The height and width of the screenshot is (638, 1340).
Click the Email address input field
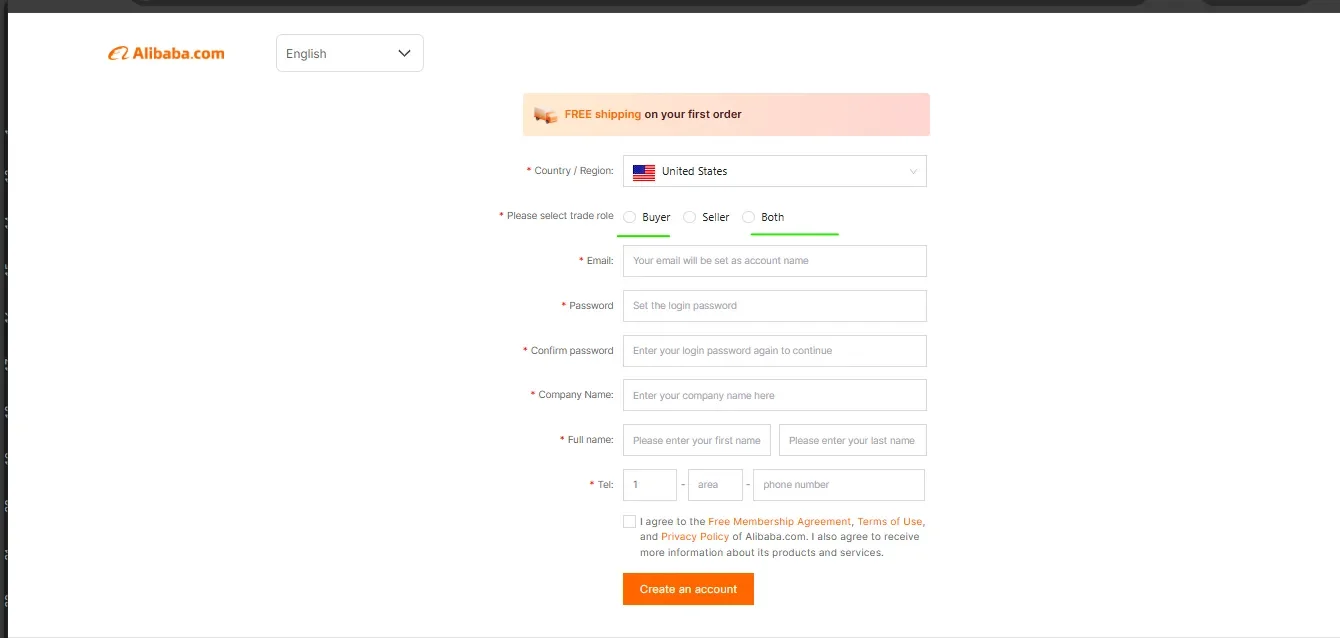click(x=774, y=260)
